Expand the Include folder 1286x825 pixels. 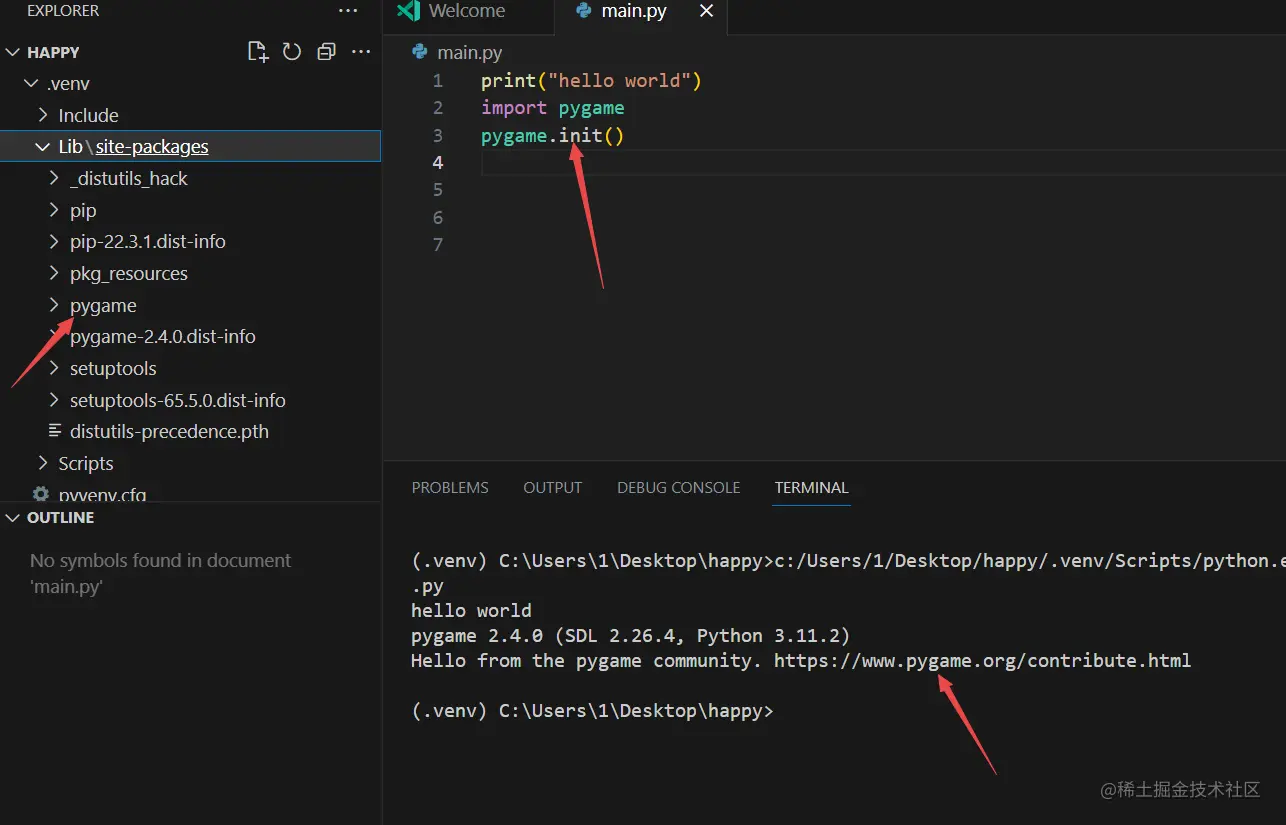point(43,115)
